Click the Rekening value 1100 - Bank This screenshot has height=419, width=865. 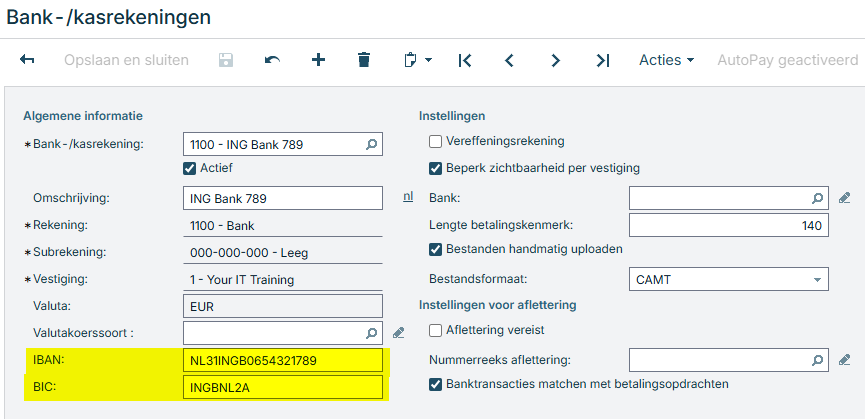tap(222, 225)
